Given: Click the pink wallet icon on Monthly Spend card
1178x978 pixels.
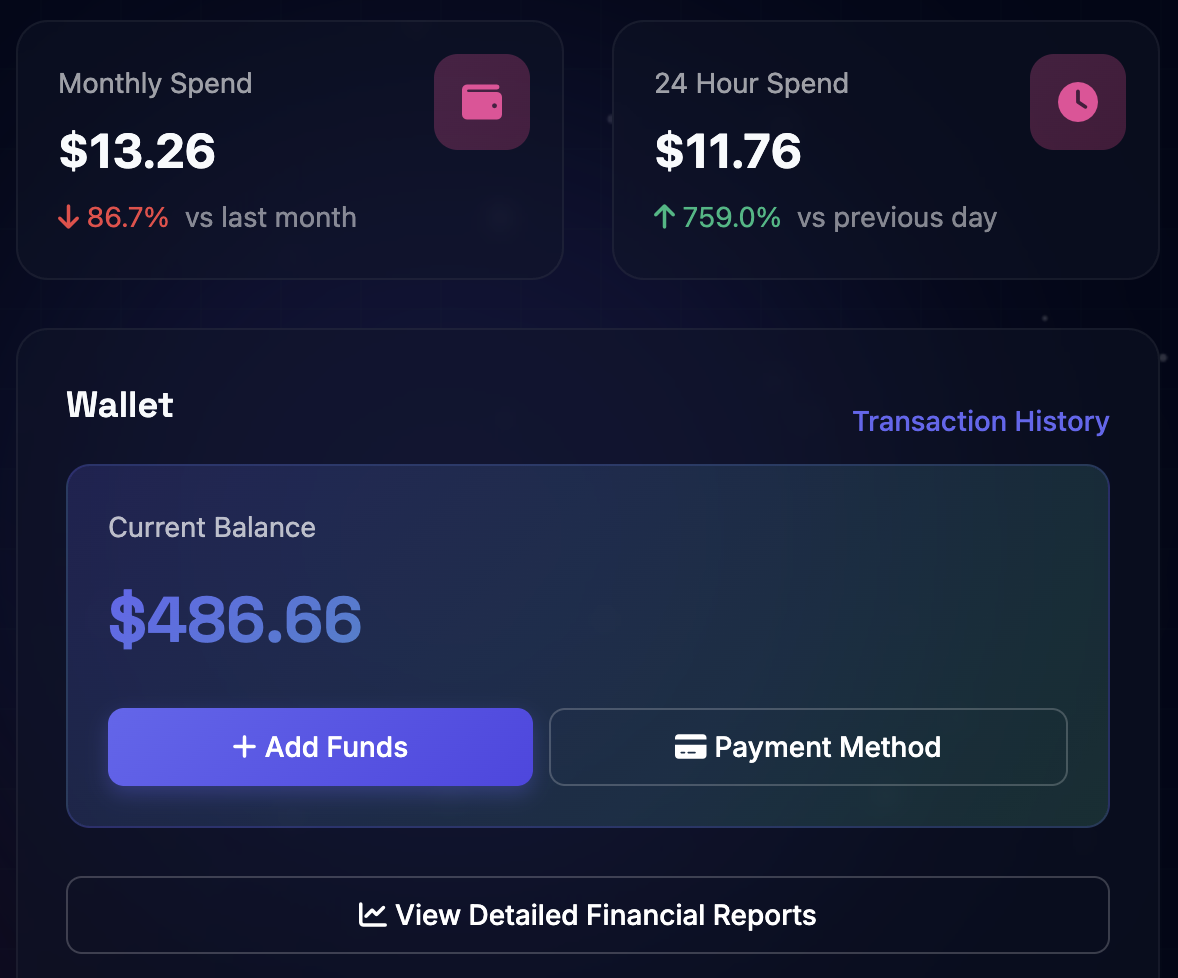Looking at the screenshot, I should (481, 101).
